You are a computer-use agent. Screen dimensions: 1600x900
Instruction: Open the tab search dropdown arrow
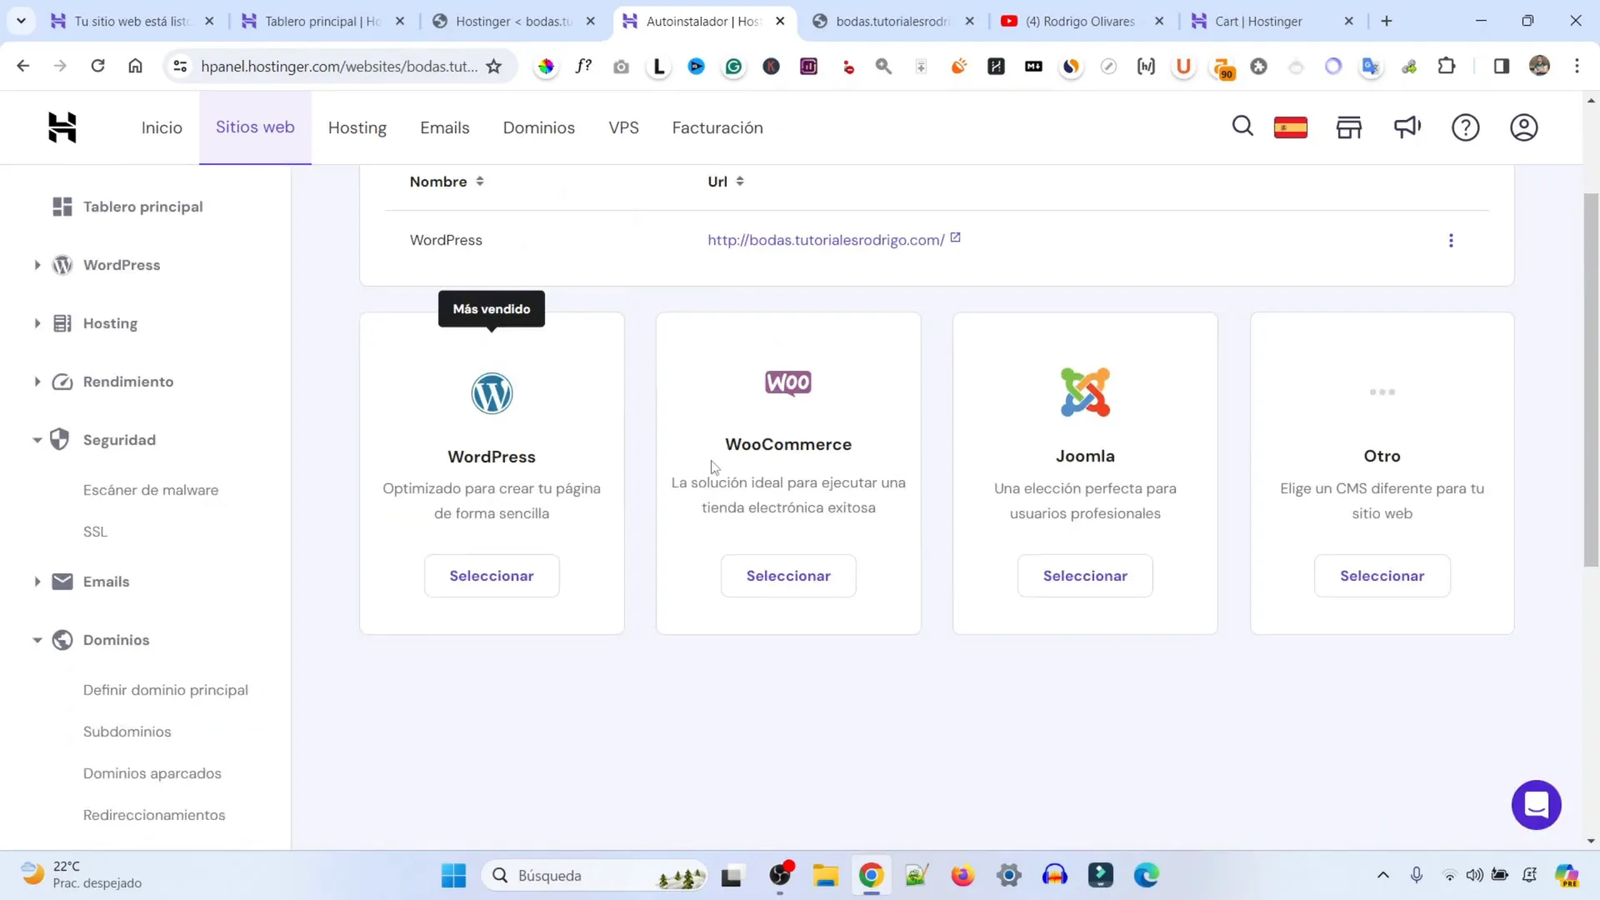pos(21,21)
